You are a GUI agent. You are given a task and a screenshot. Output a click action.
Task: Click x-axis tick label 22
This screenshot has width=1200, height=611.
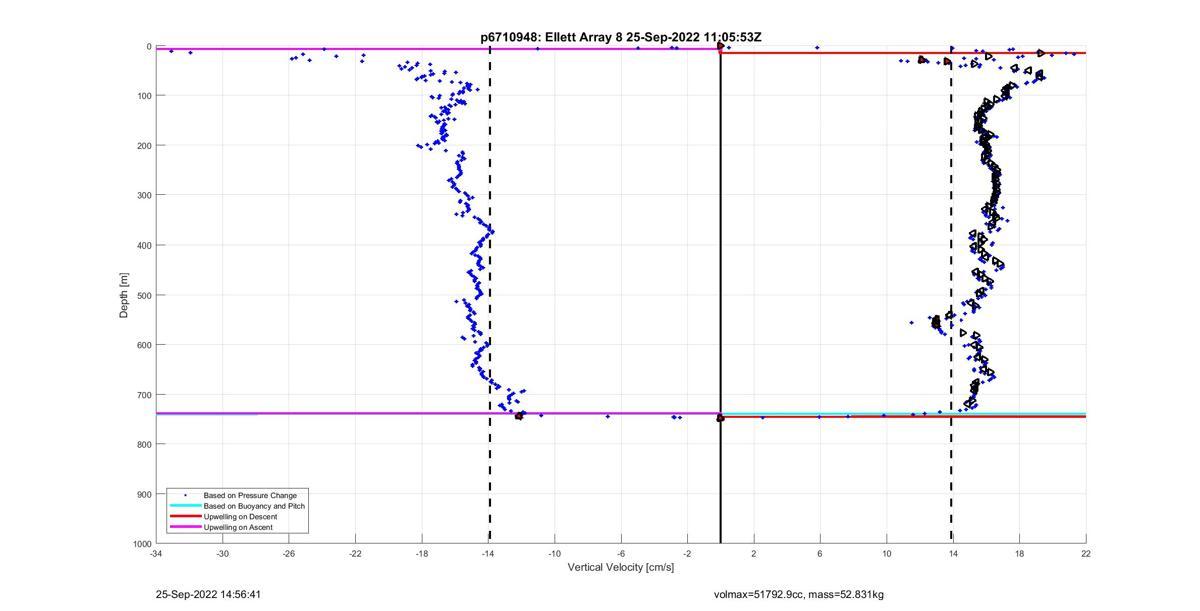pyautogui.click(x=1085, y=553)
